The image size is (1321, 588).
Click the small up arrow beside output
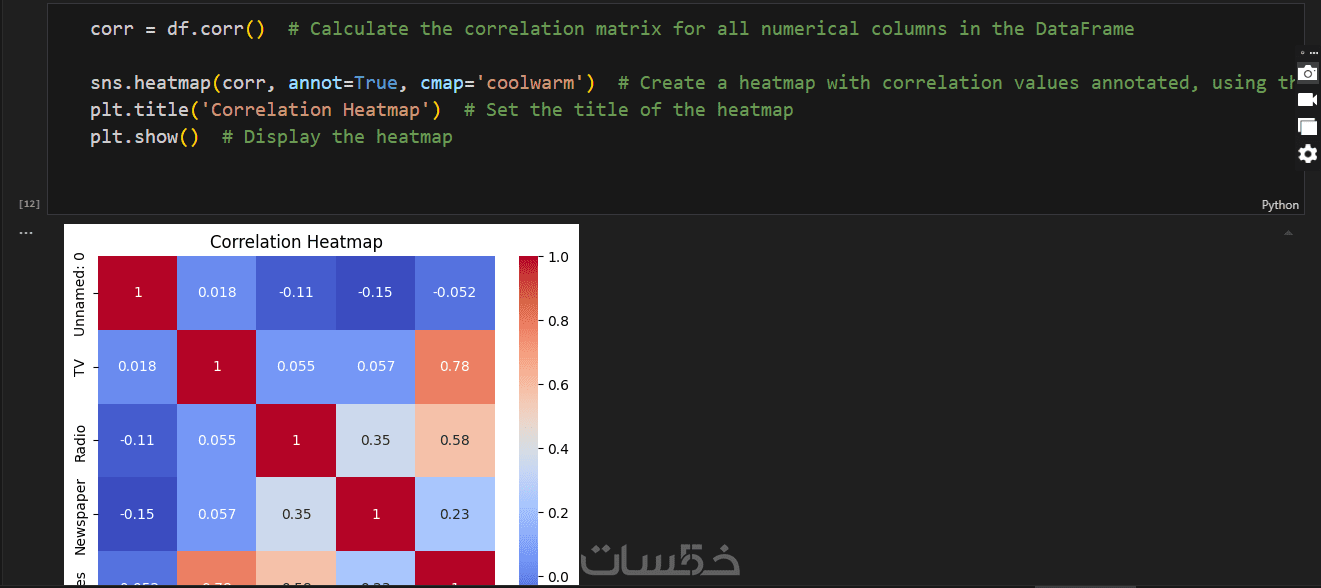click(1288, 232)
